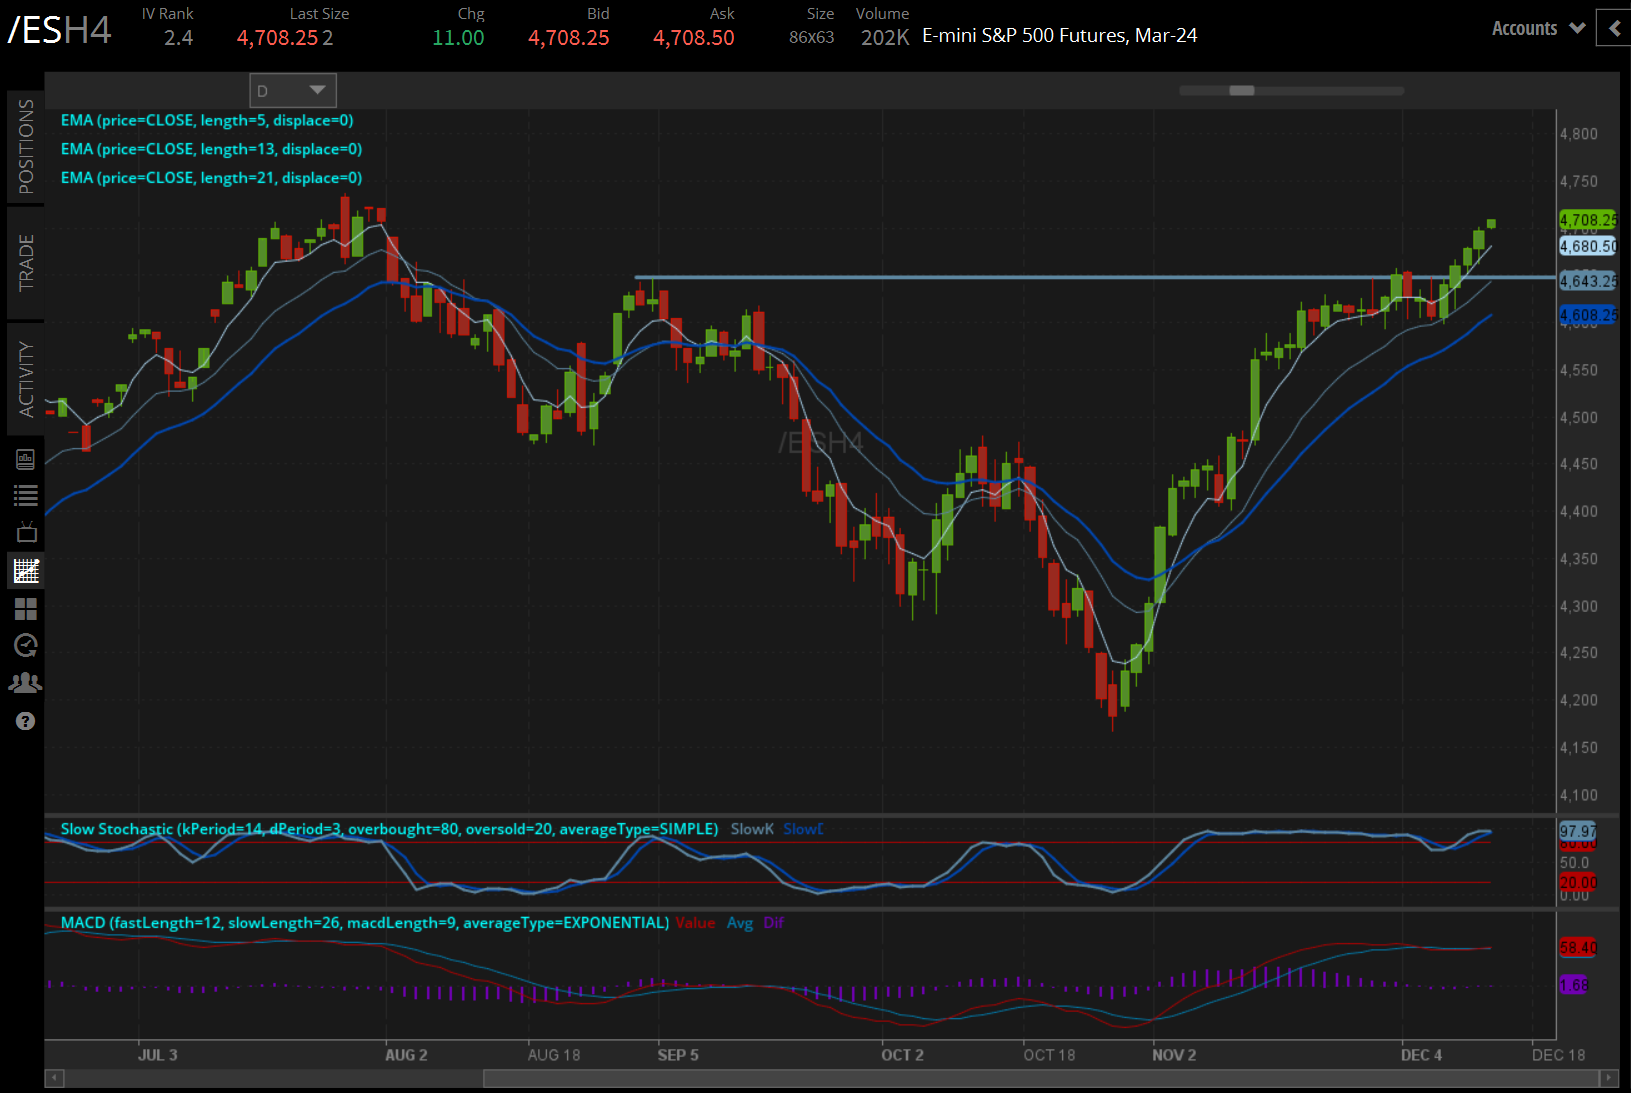Click the Ask price 4,708.50
Image resolution: width=1631 pixels, height=1093 pixels.
[x=694, y=38]
